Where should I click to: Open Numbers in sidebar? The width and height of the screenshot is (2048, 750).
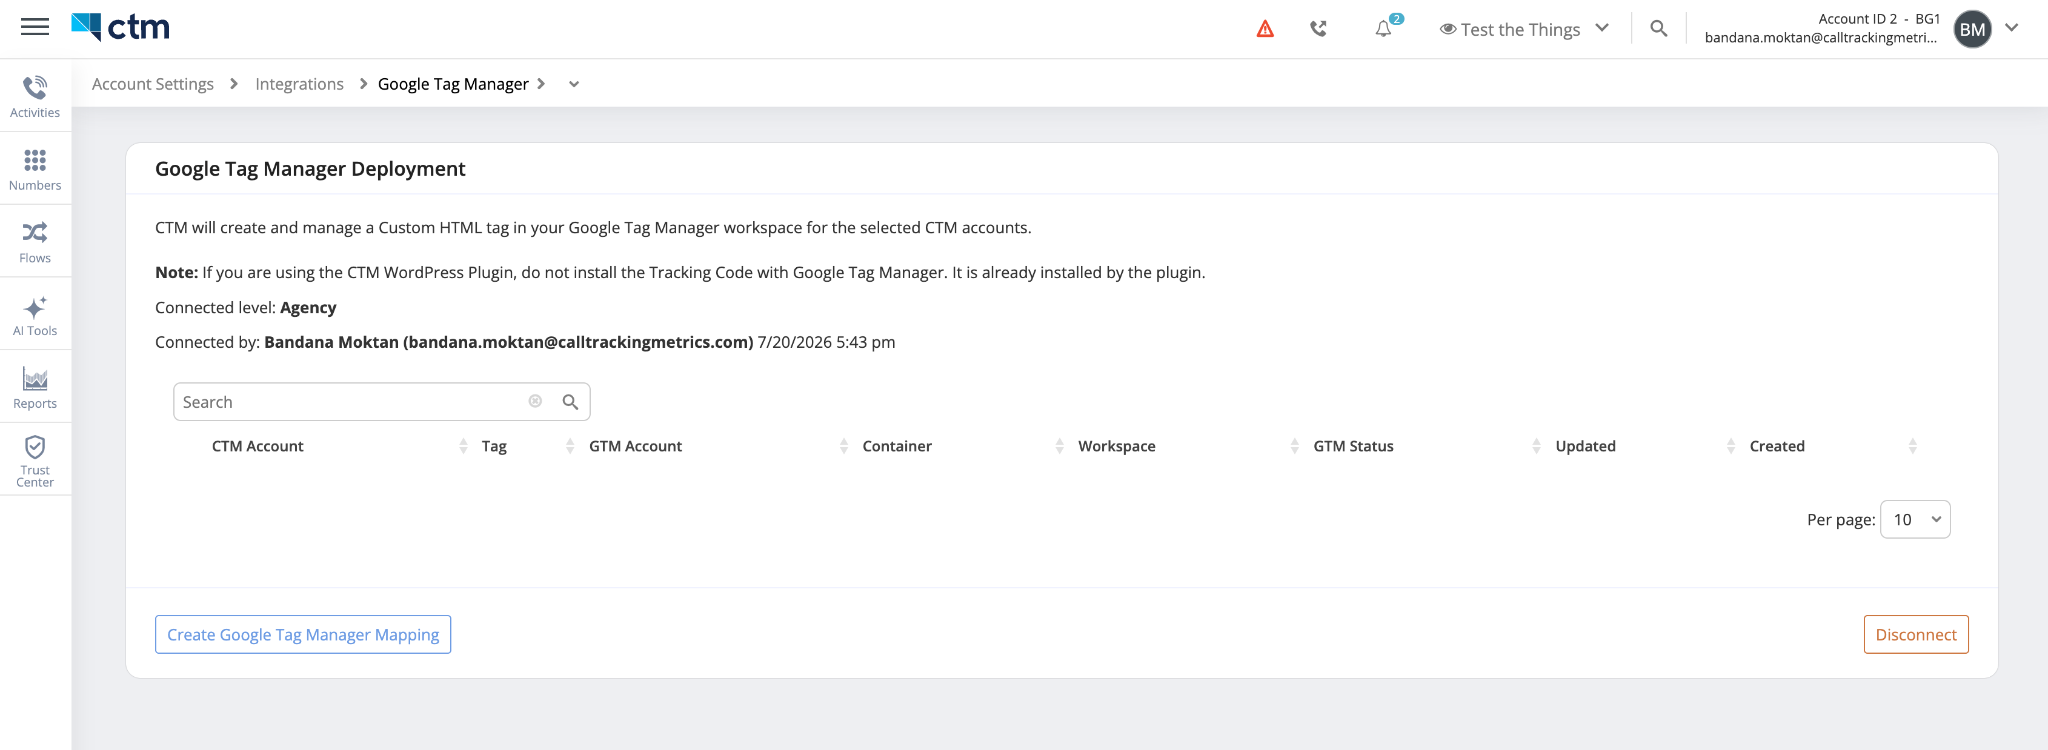pyautogui.click(x=35, y=169)
